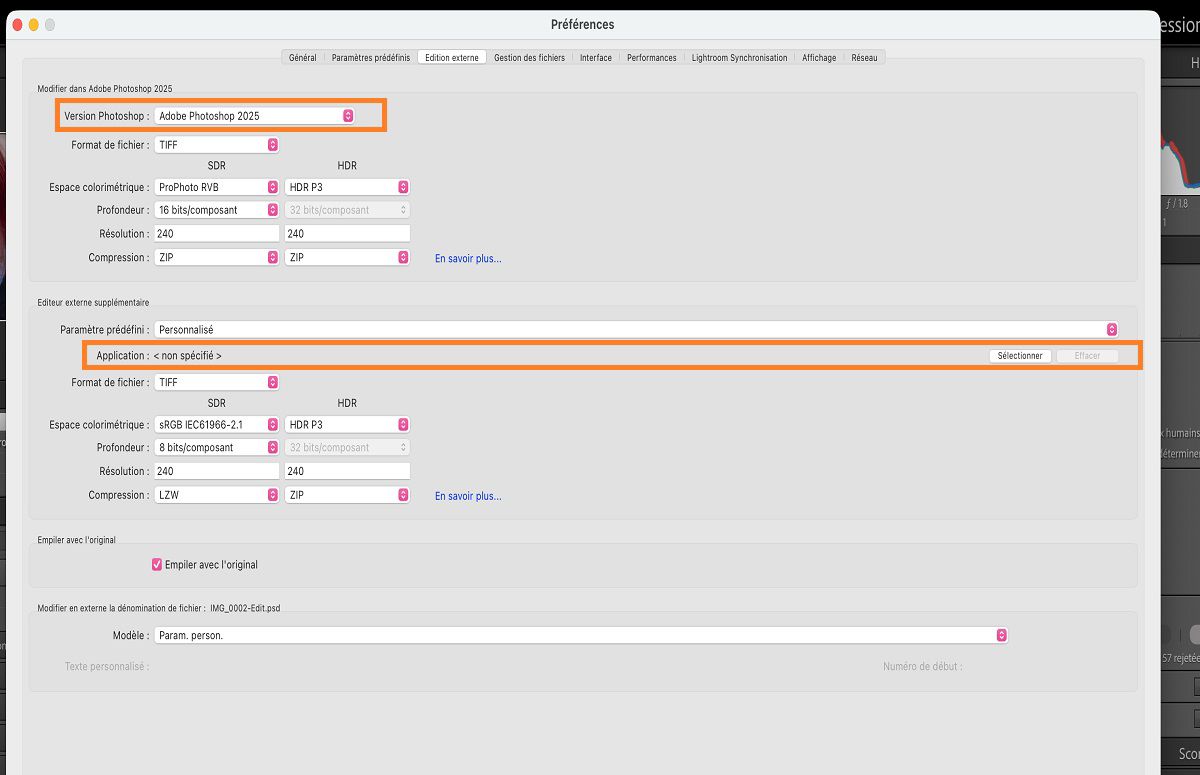
Task: Open Photoshop HDR P3 color space dropdown
Action: [347, 187]
